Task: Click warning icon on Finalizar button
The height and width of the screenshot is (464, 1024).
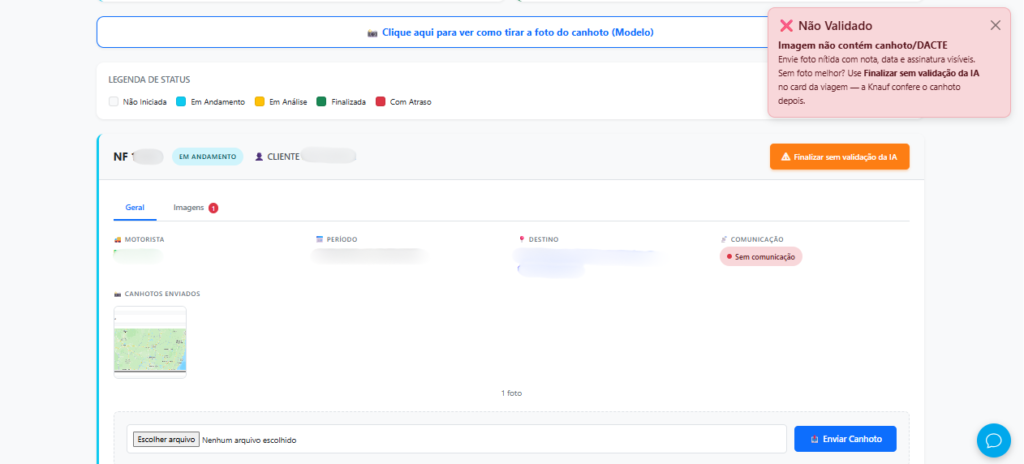Action: coord(786,157)
